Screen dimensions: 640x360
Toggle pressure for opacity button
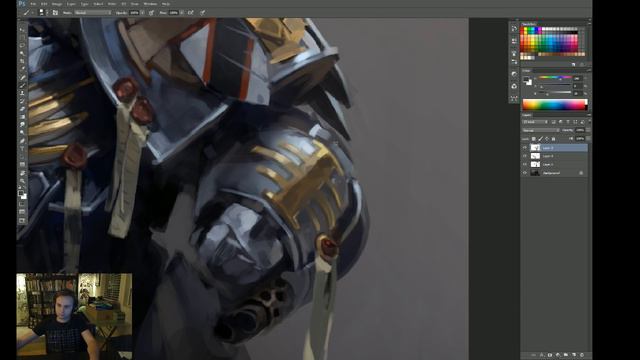point(151,13)
